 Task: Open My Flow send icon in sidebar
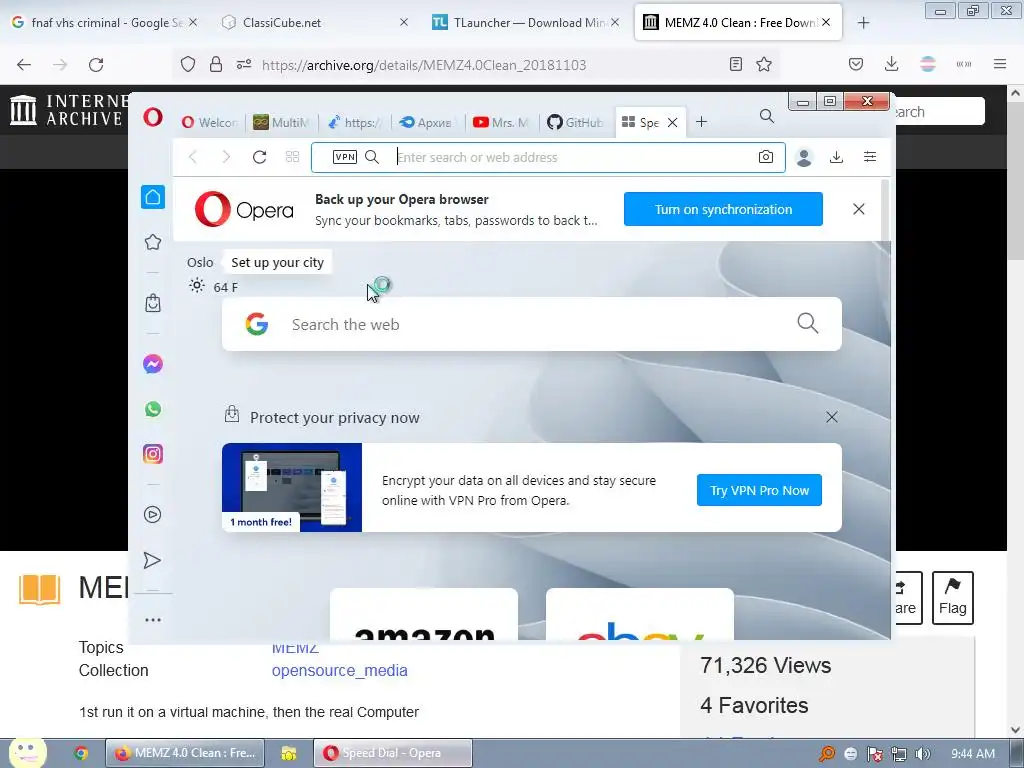(x=152, y=560)
